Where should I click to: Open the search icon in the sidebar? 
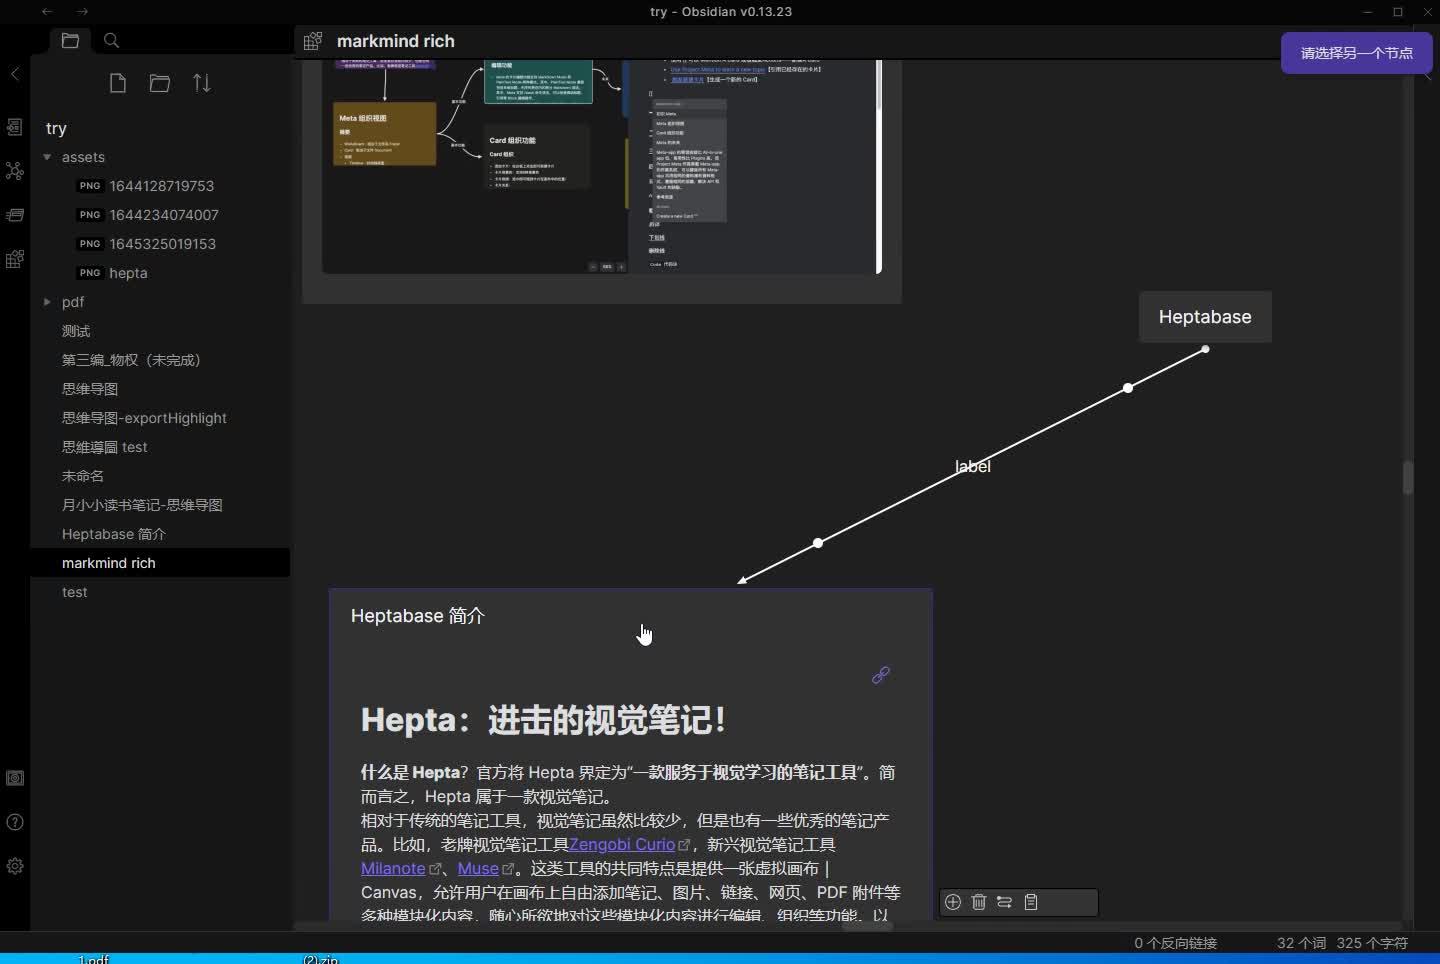click(111, 41)
